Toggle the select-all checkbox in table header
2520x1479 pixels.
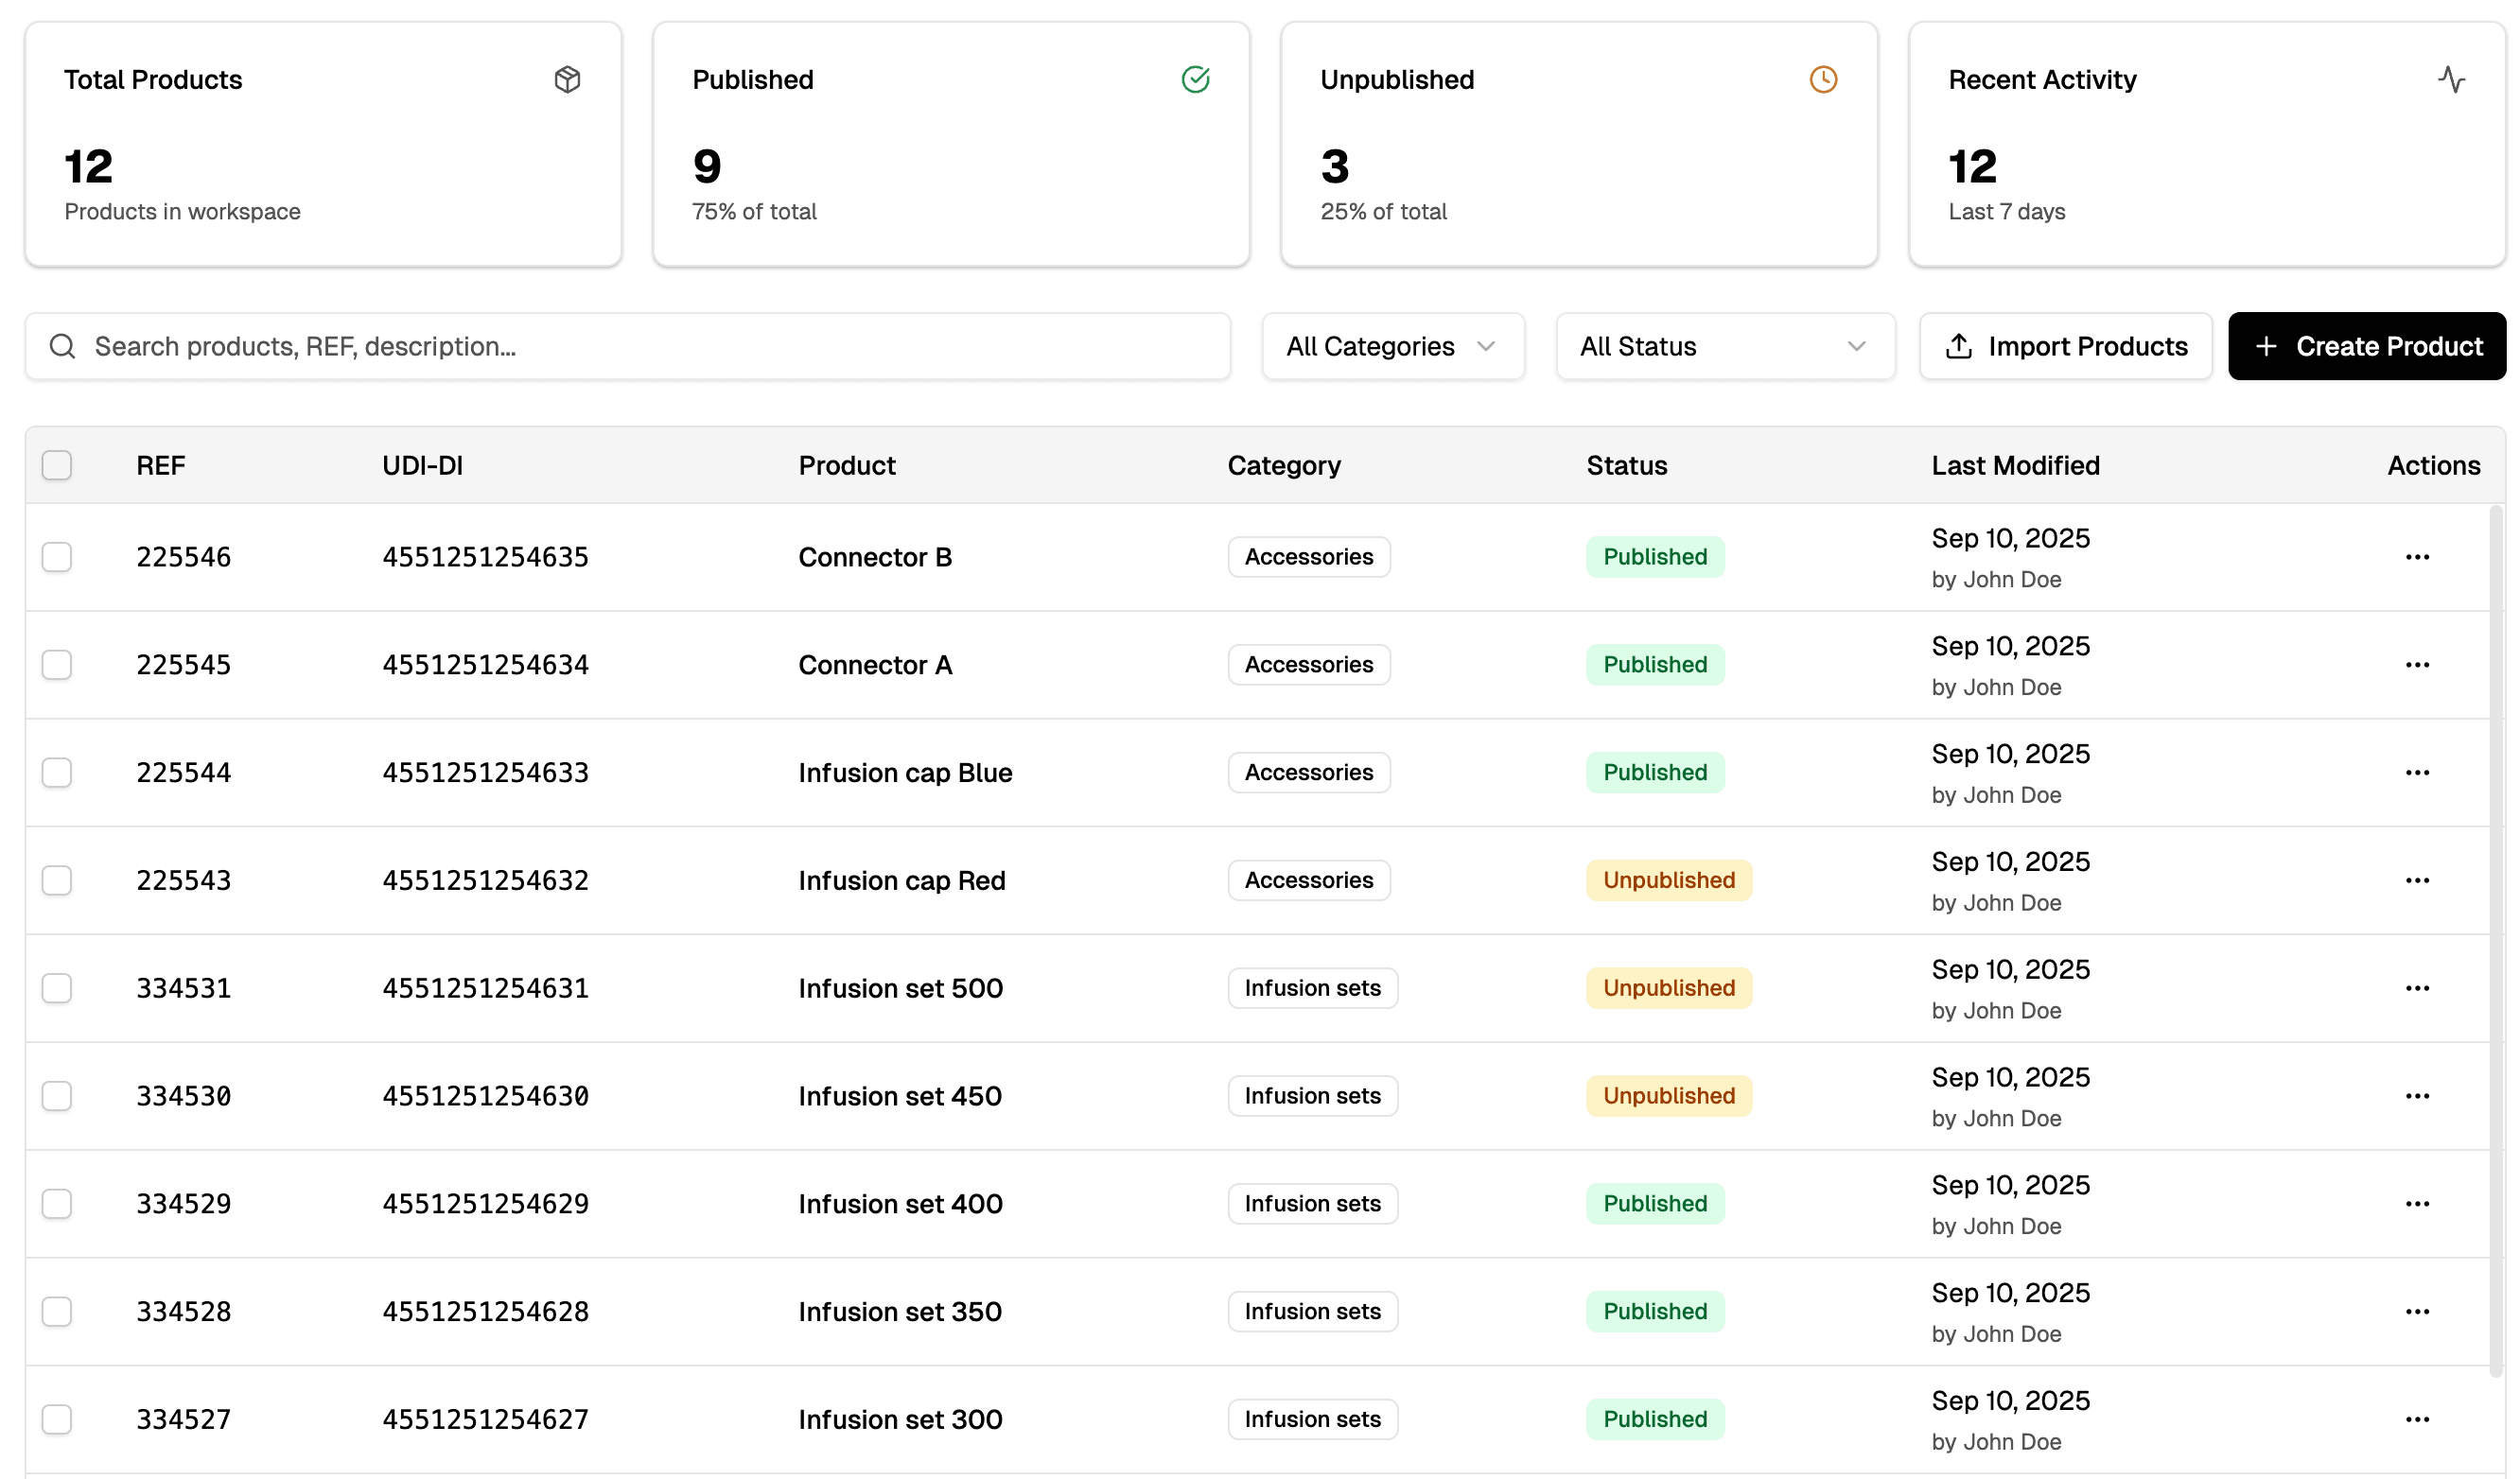57,465
